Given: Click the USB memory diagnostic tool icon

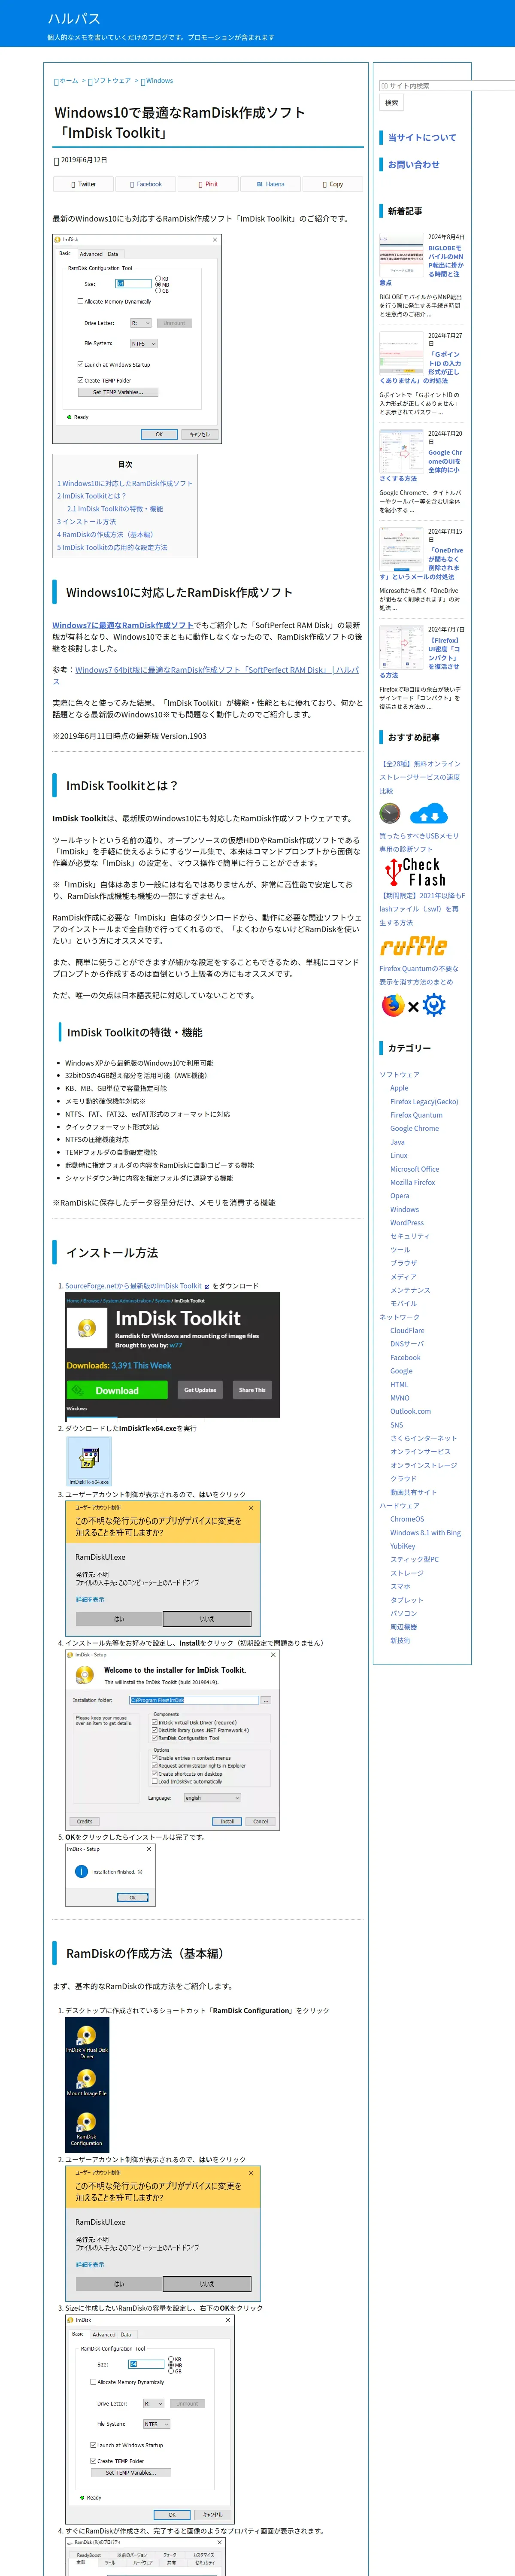Looking at the screenshot, I should tap(390, 813).
